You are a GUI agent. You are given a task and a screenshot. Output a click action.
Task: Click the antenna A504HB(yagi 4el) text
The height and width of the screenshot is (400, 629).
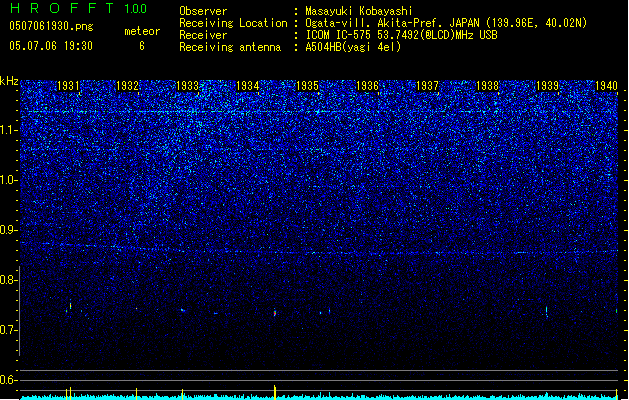pos(353,47)
